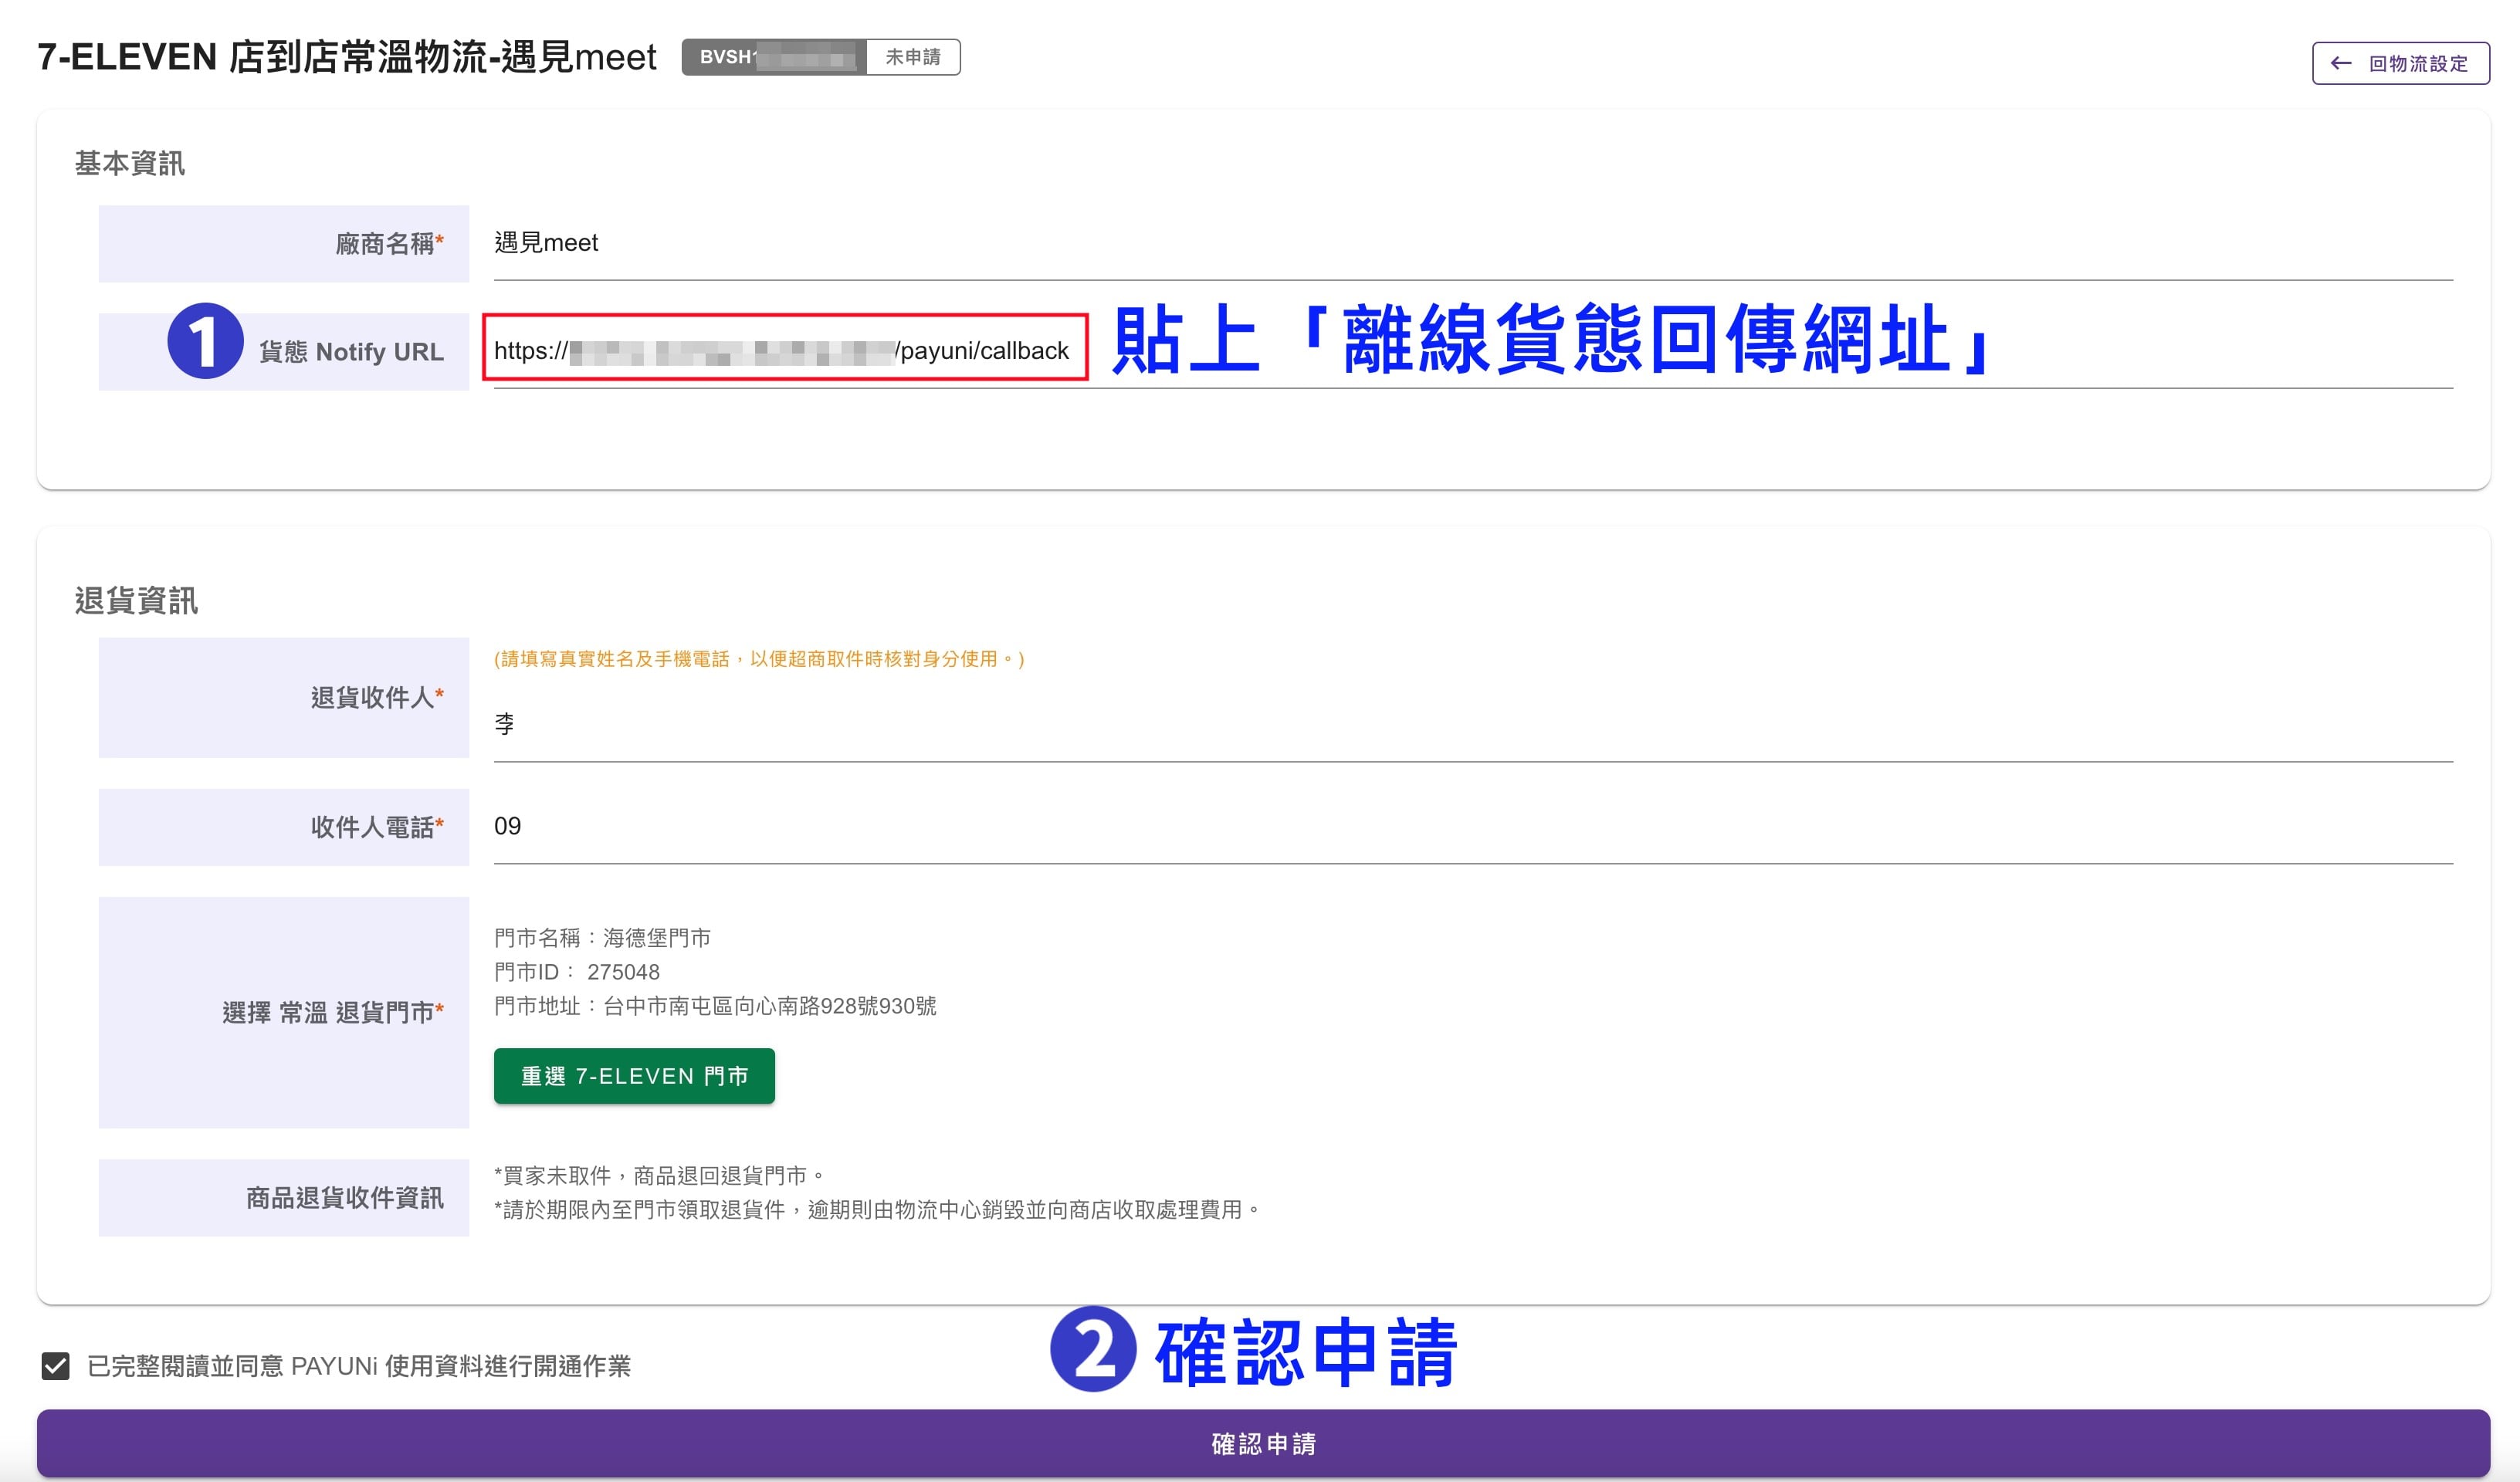
Task: Click the 未申請 status badge
Action: pos(913,57)
